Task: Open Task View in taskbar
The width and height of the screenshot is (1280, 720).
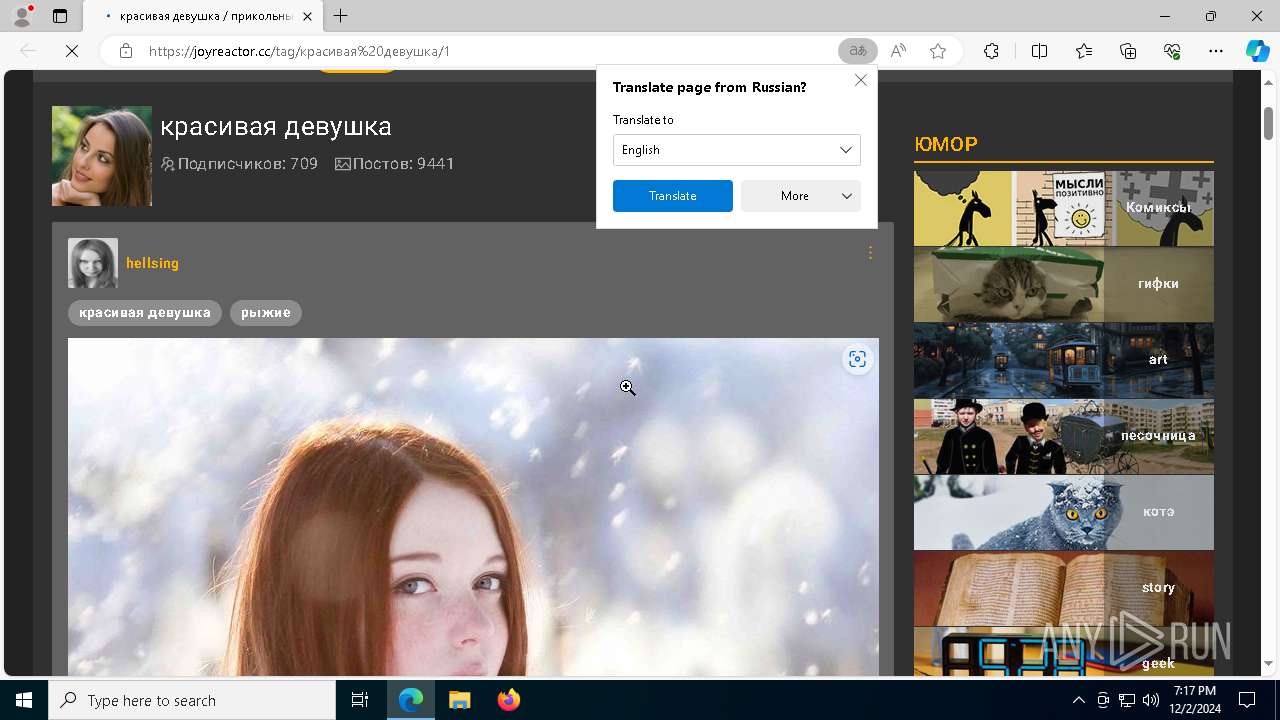Action: [360, 700]
